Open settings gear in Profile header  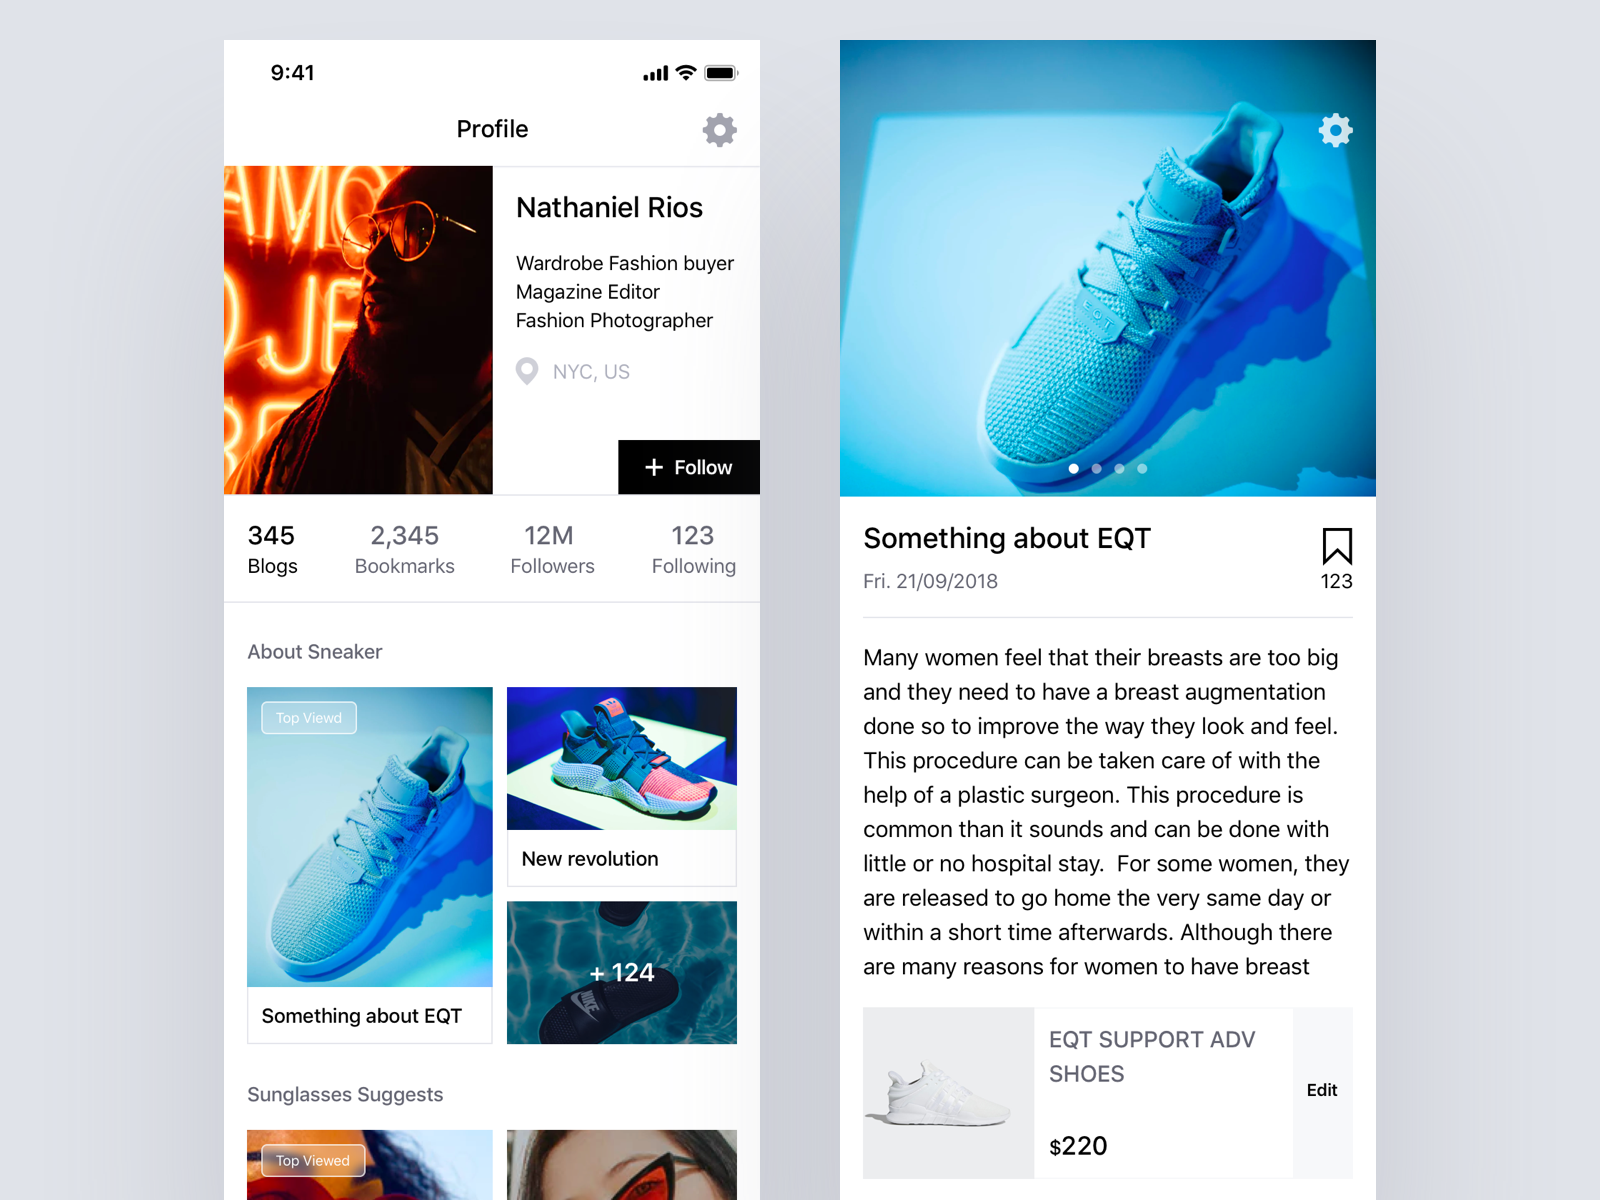719,130
